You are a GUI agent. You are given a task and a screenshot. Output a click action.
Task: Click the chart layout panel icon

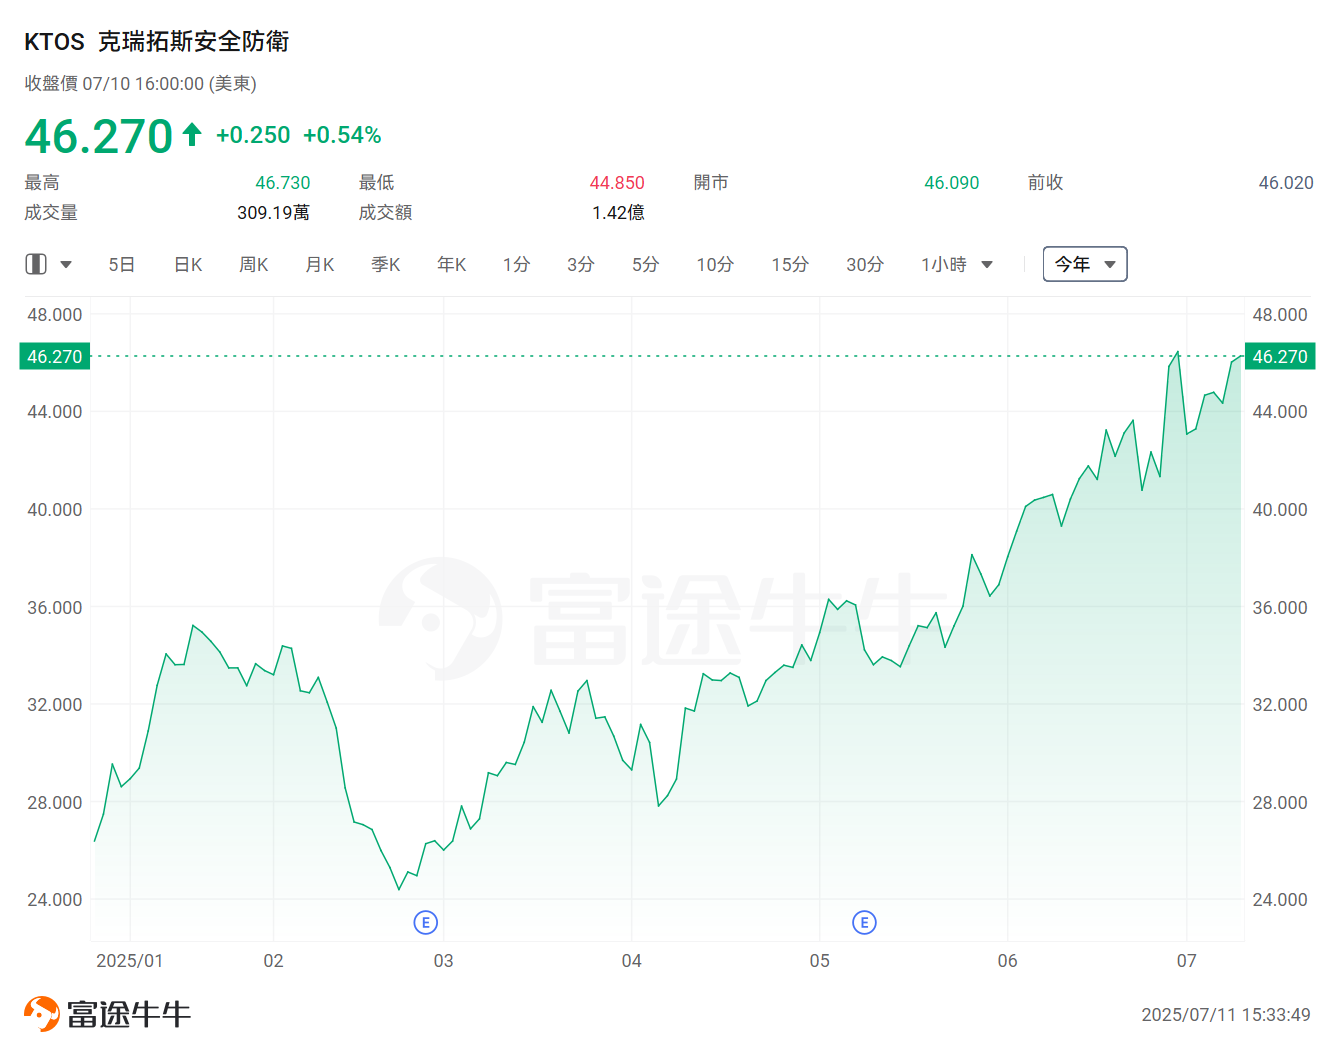(36, 264)
